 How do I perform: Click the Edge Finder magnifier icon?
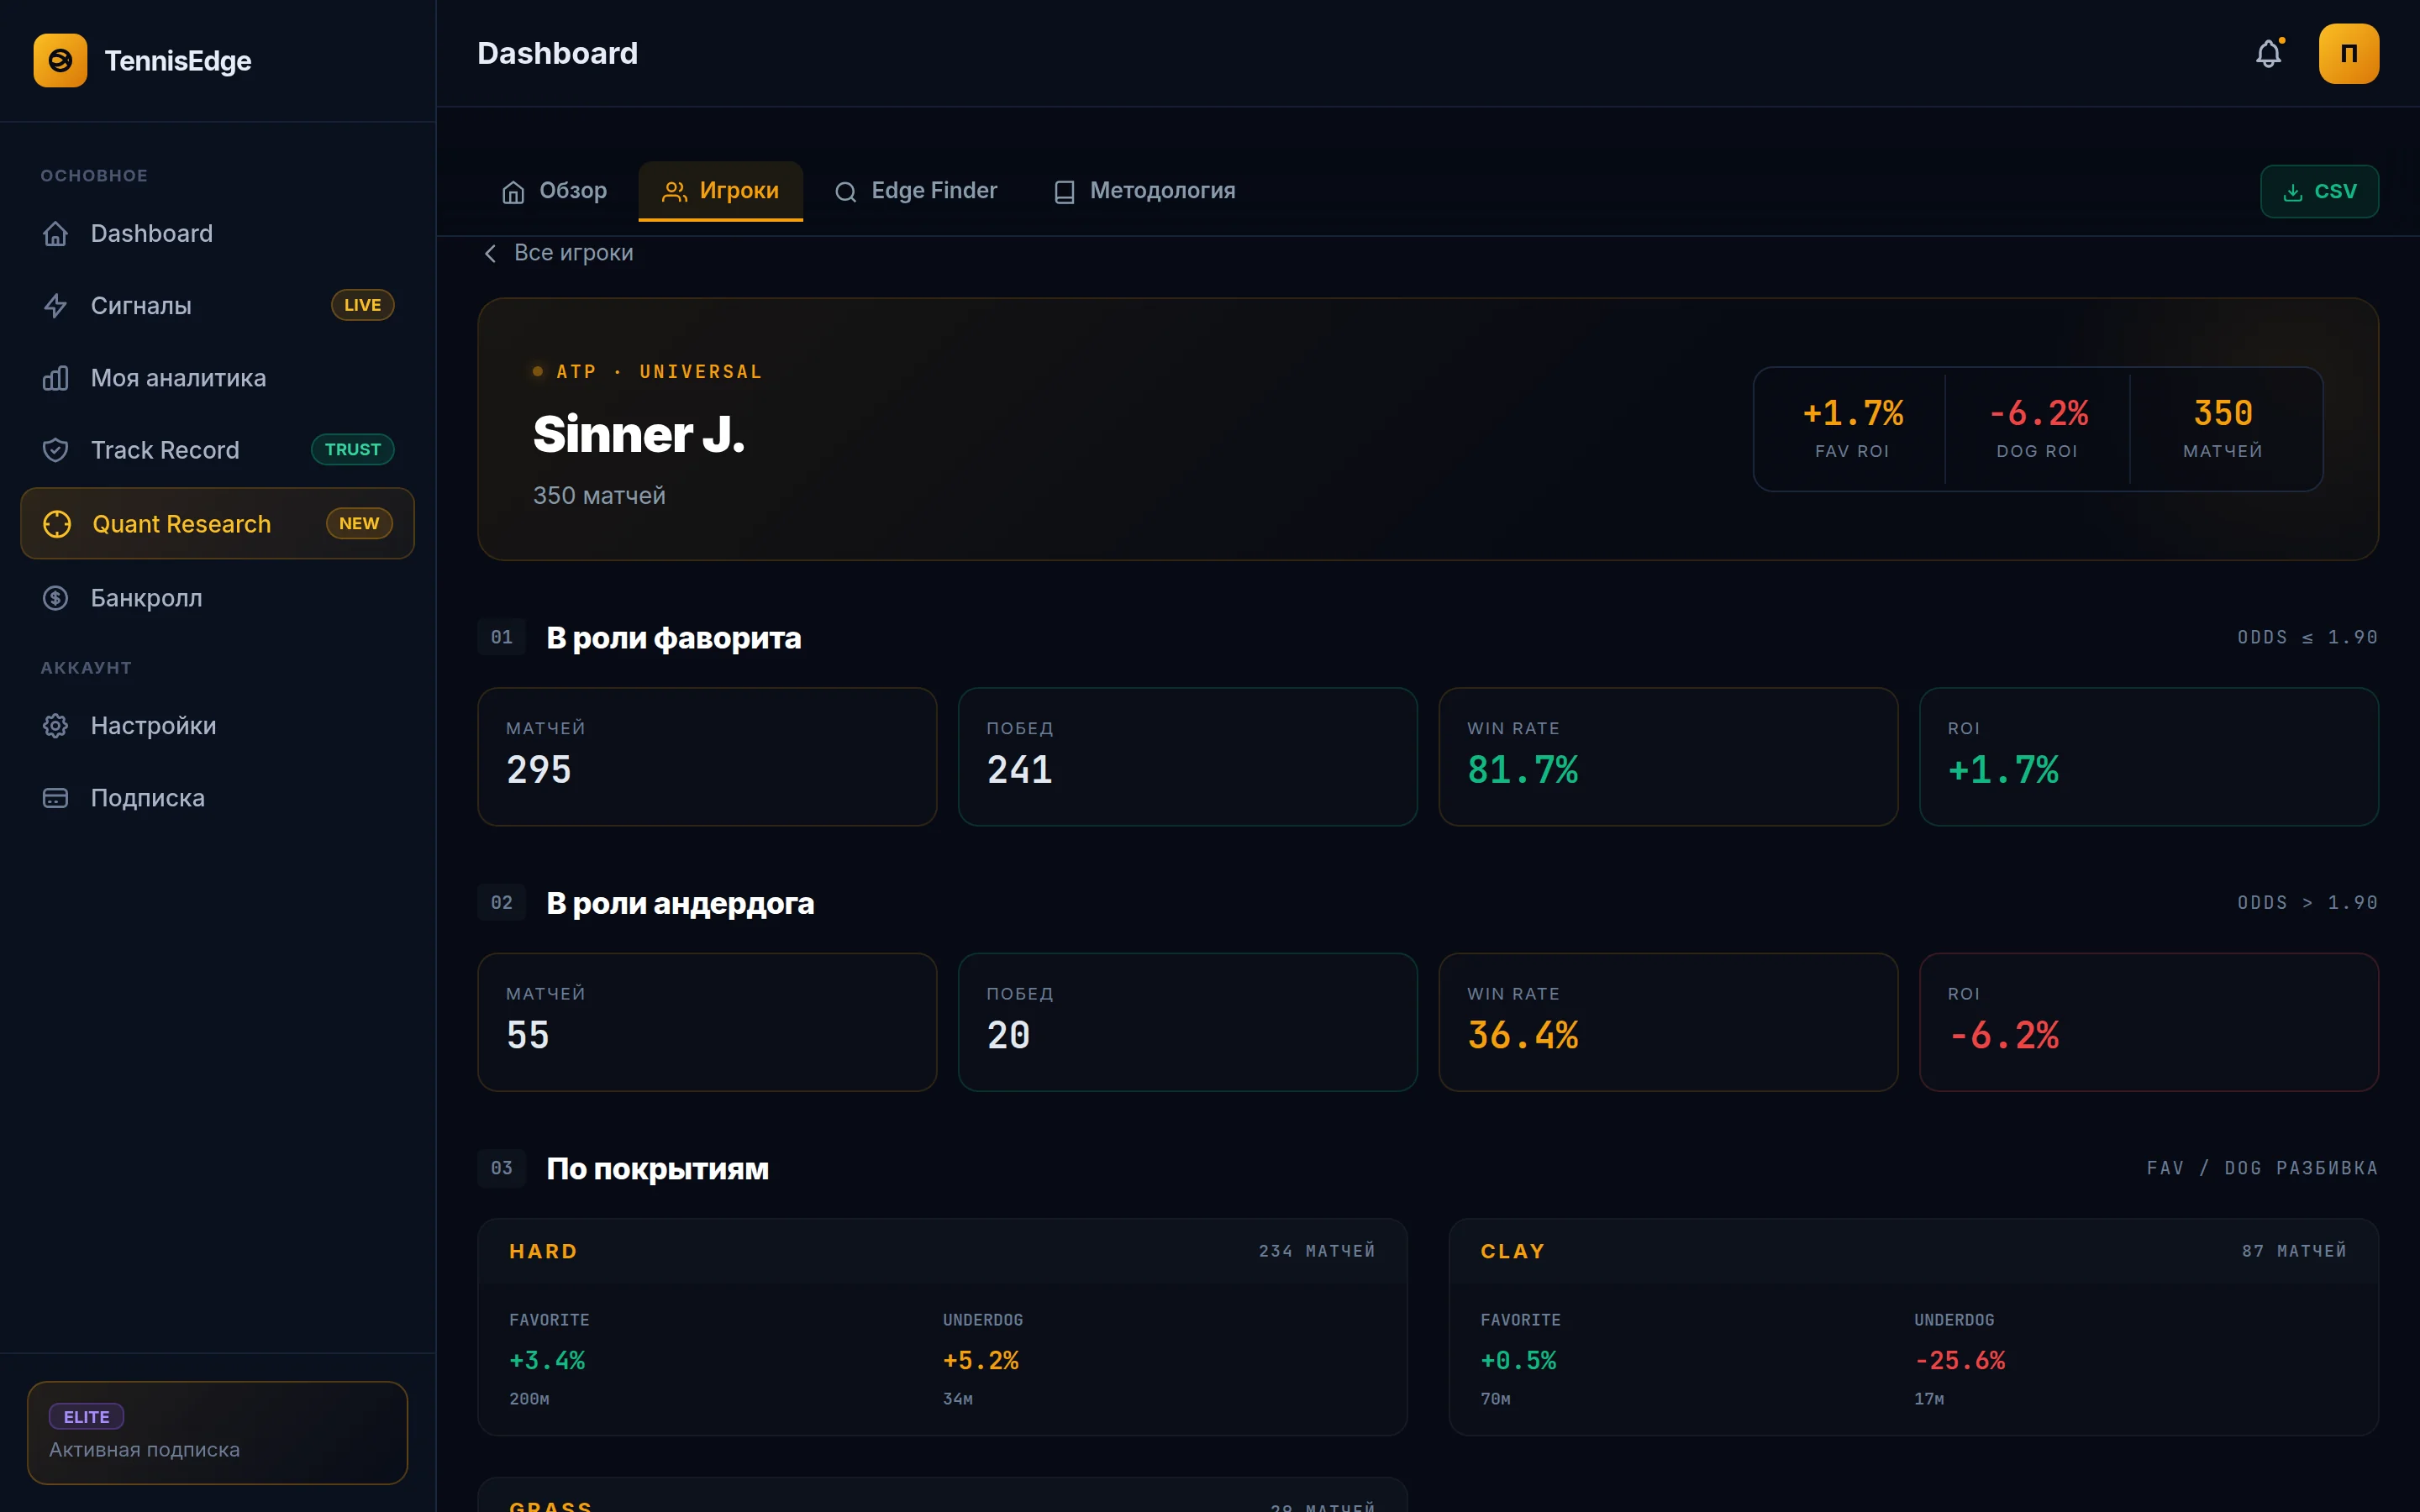tap(846, 192)
